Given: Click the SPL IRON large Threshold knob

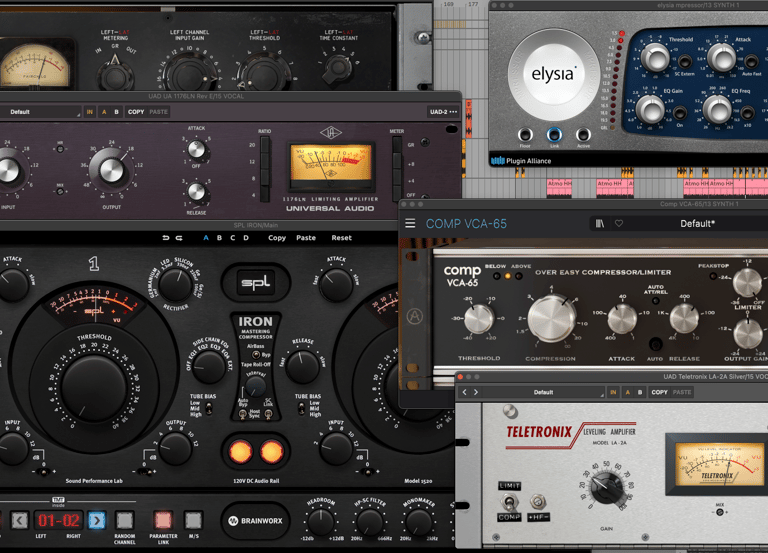Looking at the screenshot, I should point(94,387).
